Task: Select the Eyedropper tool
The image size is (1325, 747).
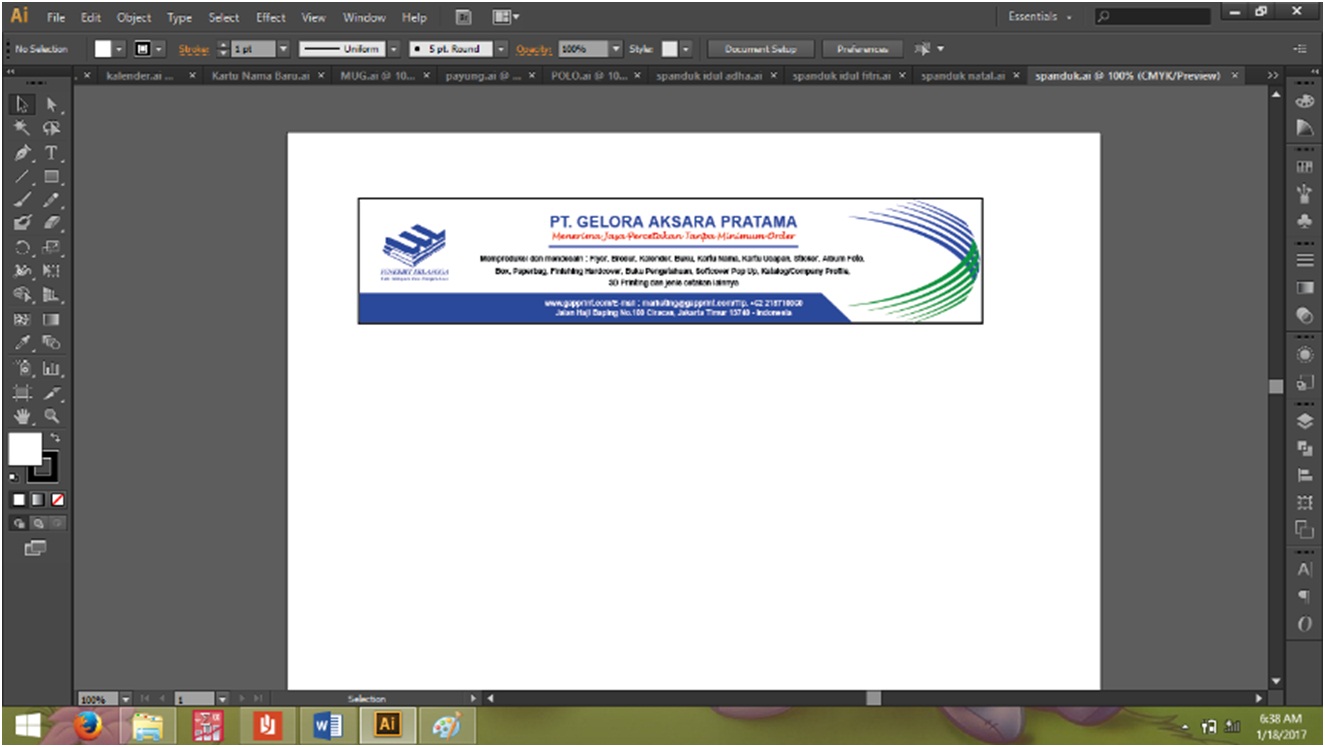Action: click(24, 344)
